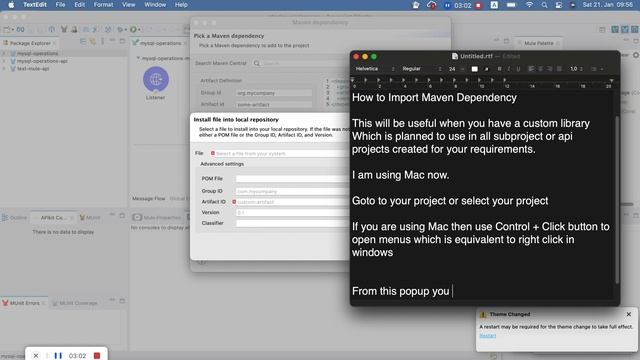Align text left in TextEdit
Screen dimensions: 640x360
tap(531, 69)
